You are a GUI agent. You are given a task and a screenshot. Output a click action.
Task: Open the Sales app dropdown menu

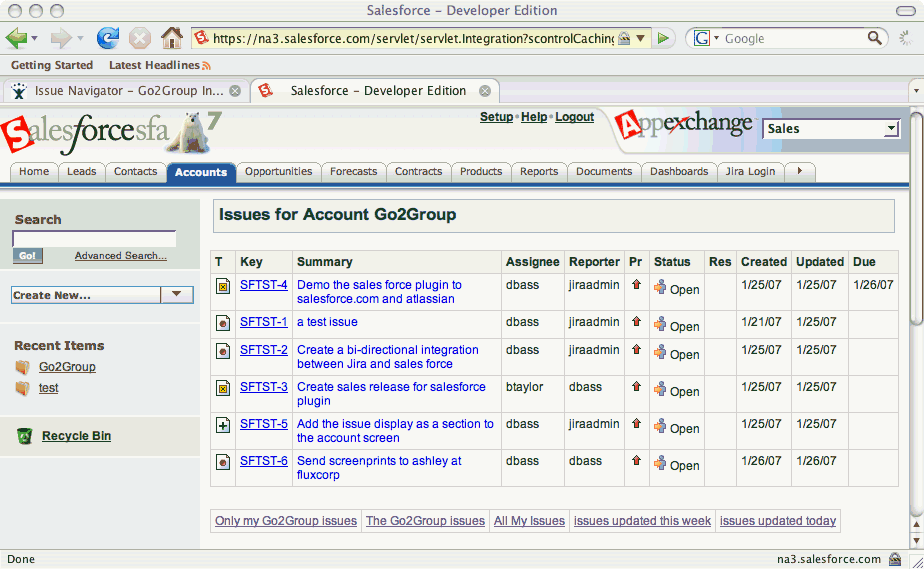click(x=891, y=129)
